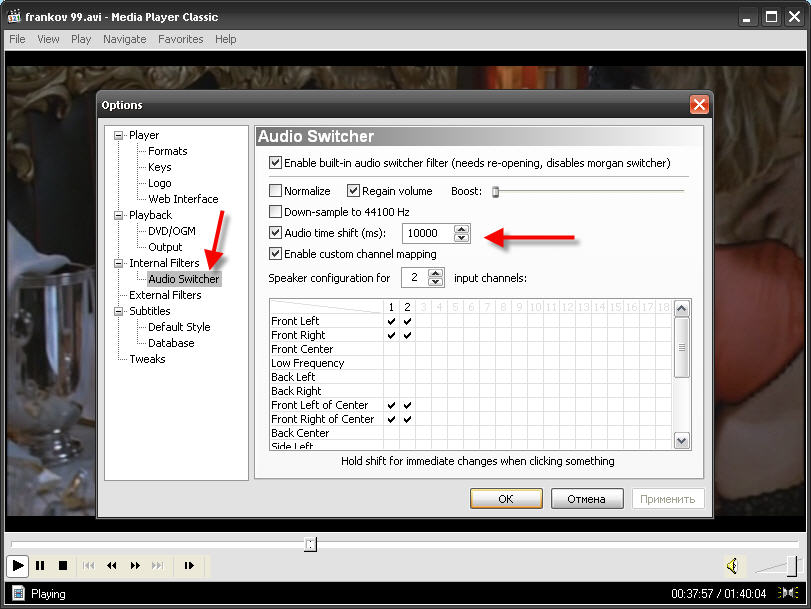Collapse the Player tree node

118,135
